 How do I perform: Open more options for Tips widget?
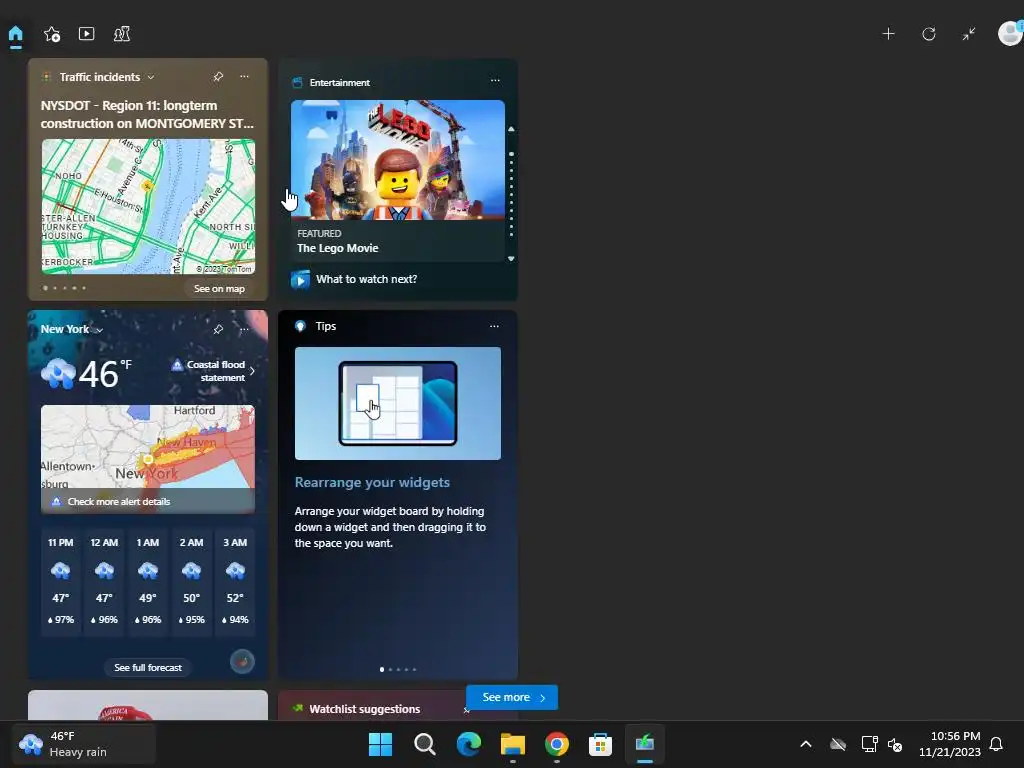pos(494,326)
